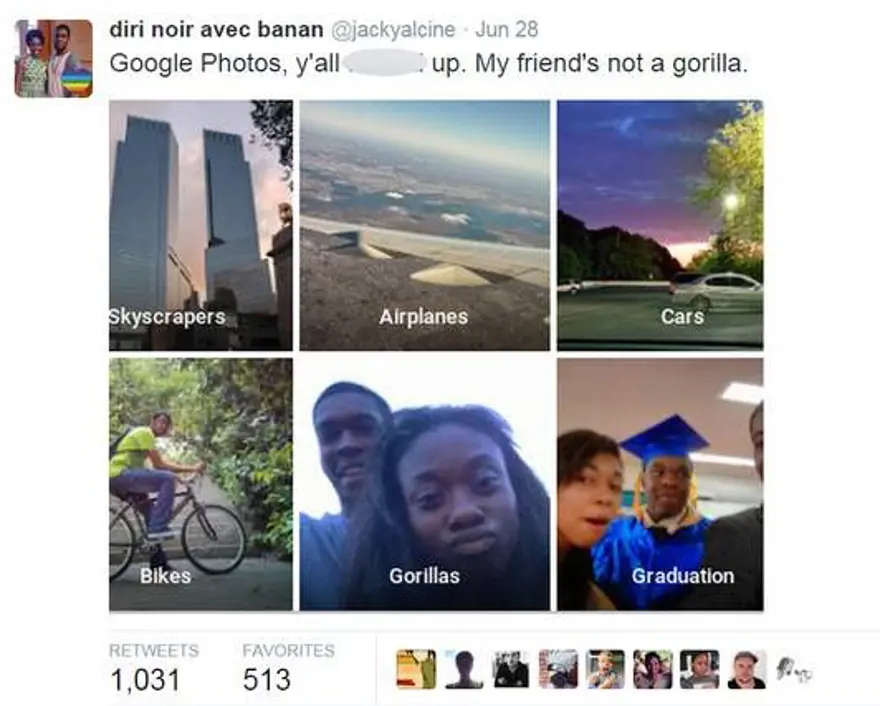The image size is (880, 706).
Task: Open the Skyscrapers photo album thumbnail
Action: click(x=201, y=225)
